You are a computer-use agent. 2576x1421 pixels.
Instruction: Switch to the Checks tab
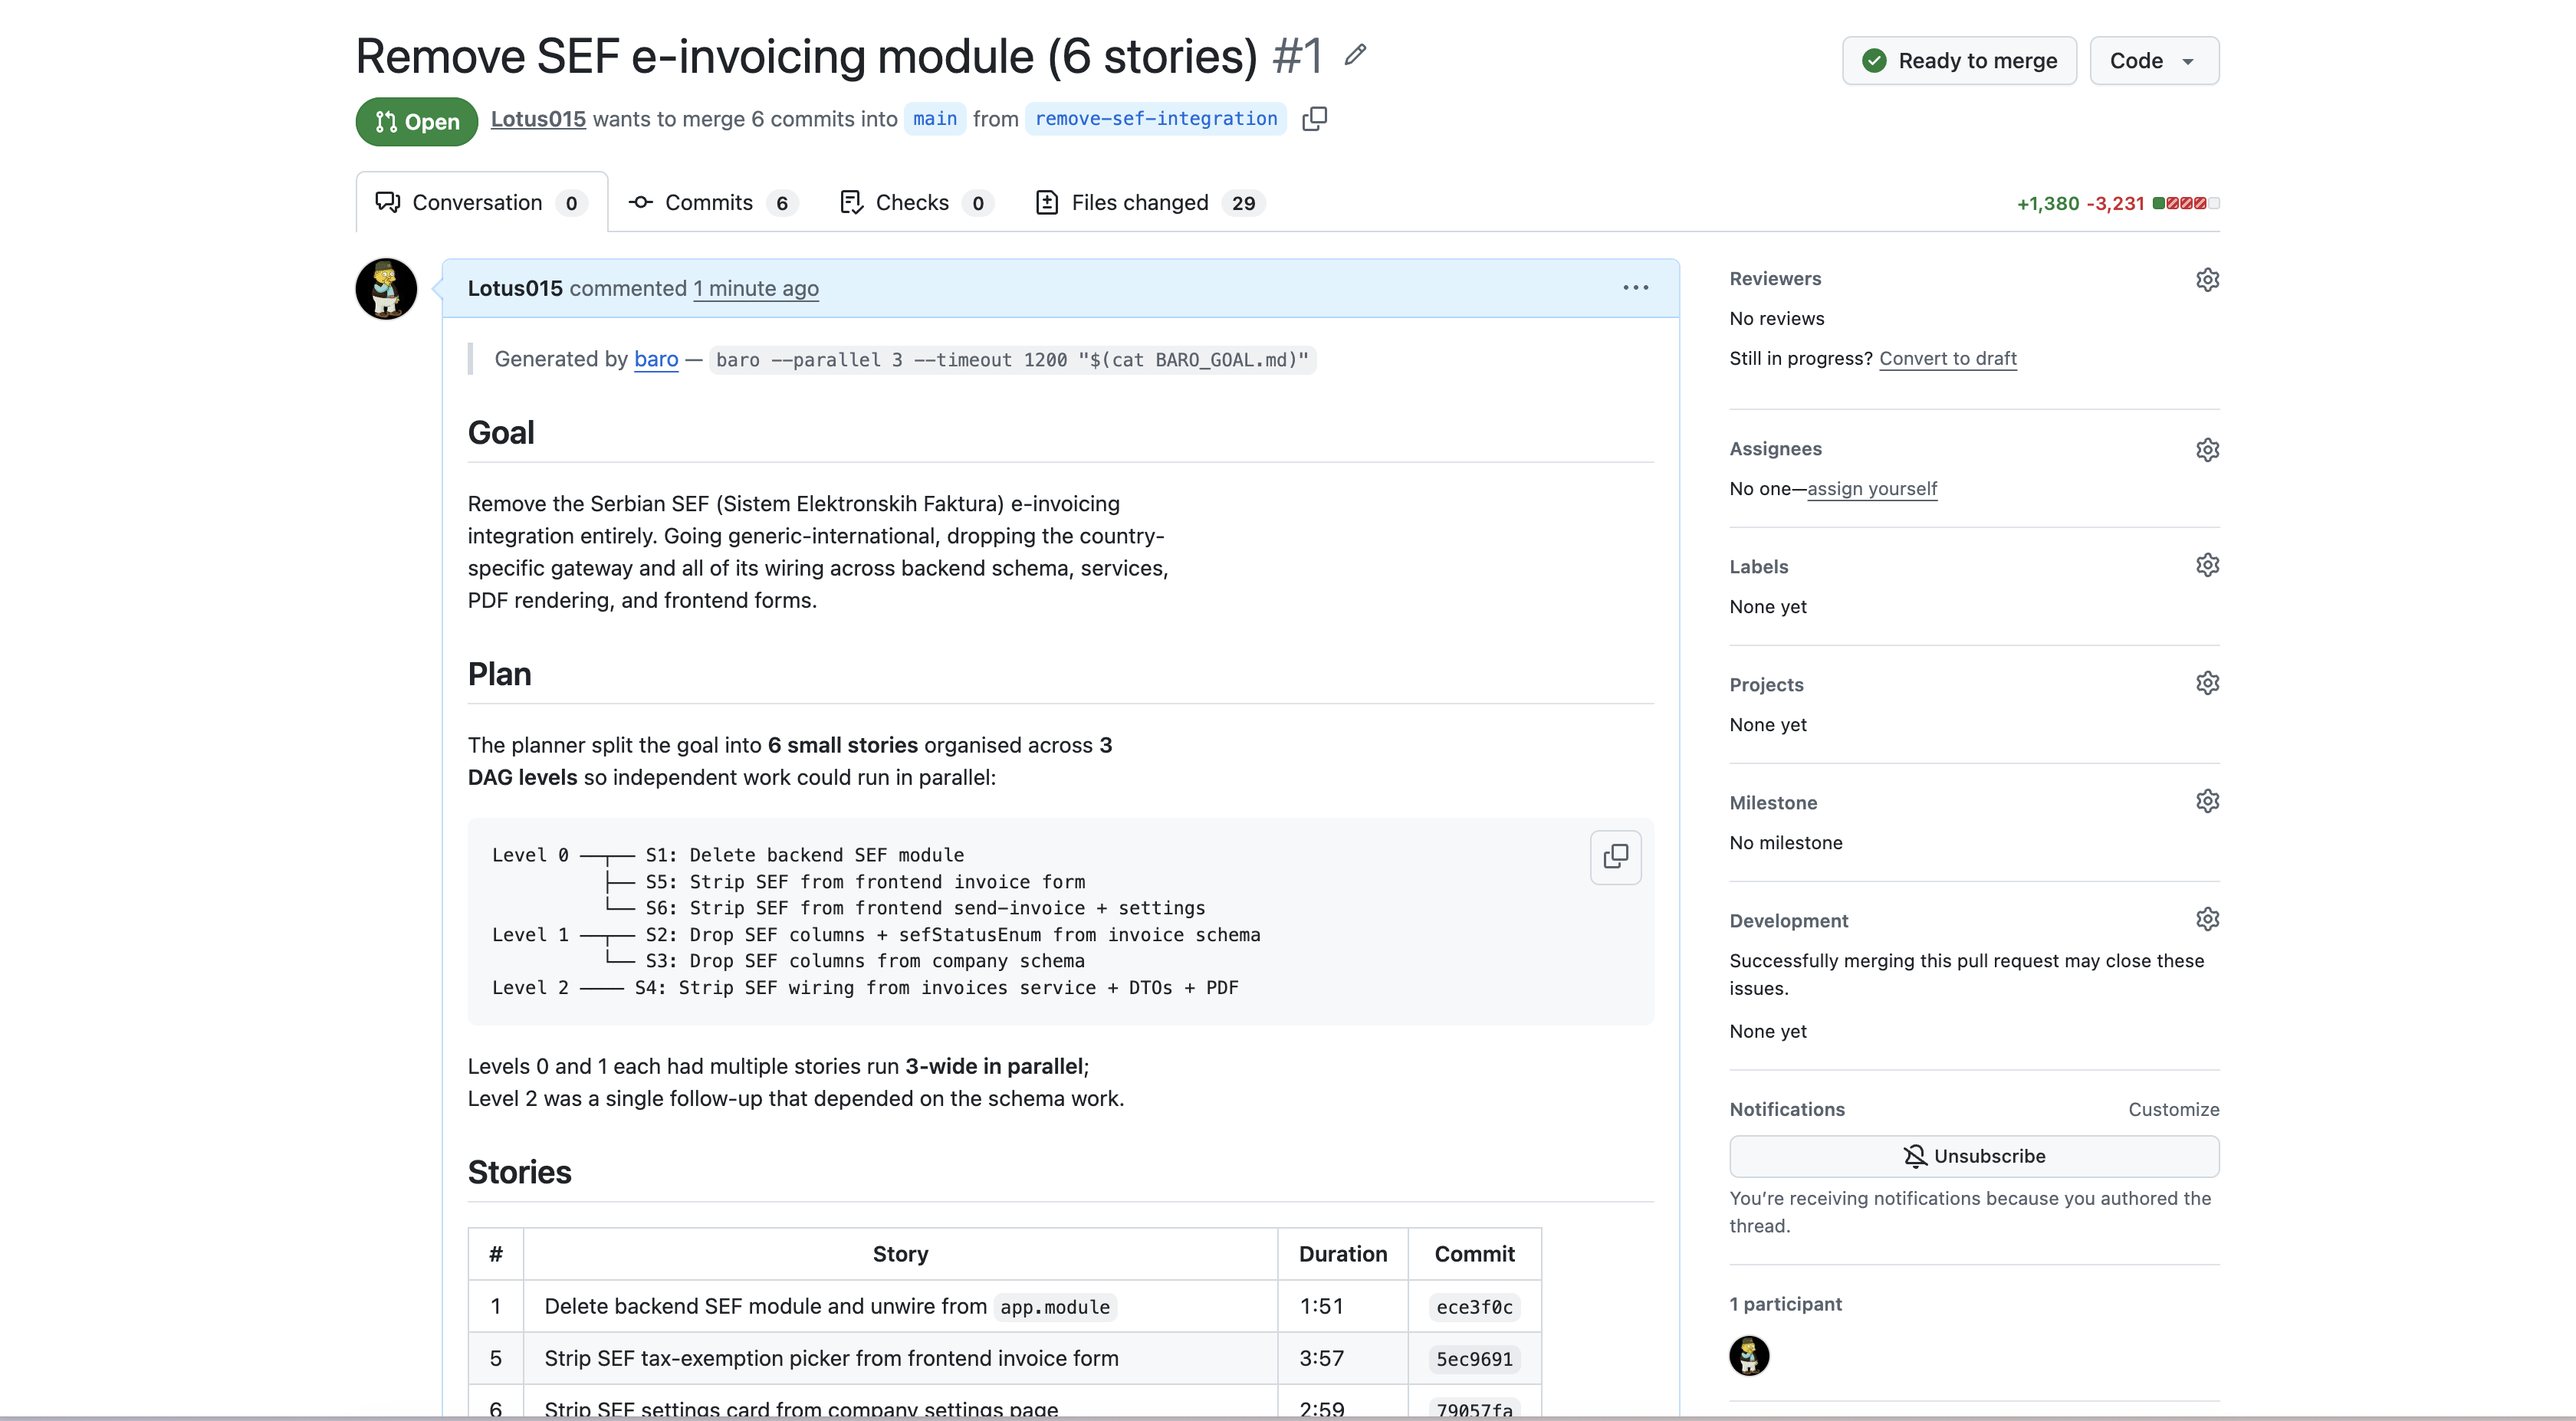point(916,203)
